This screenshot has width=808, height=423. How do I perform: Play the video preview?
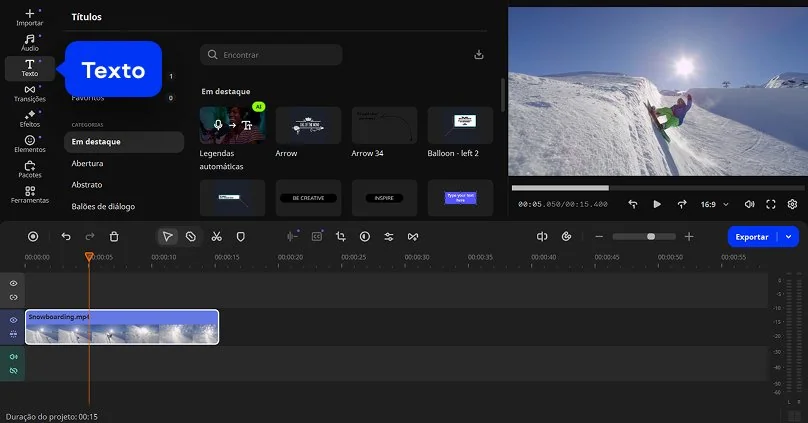point(657,204)
